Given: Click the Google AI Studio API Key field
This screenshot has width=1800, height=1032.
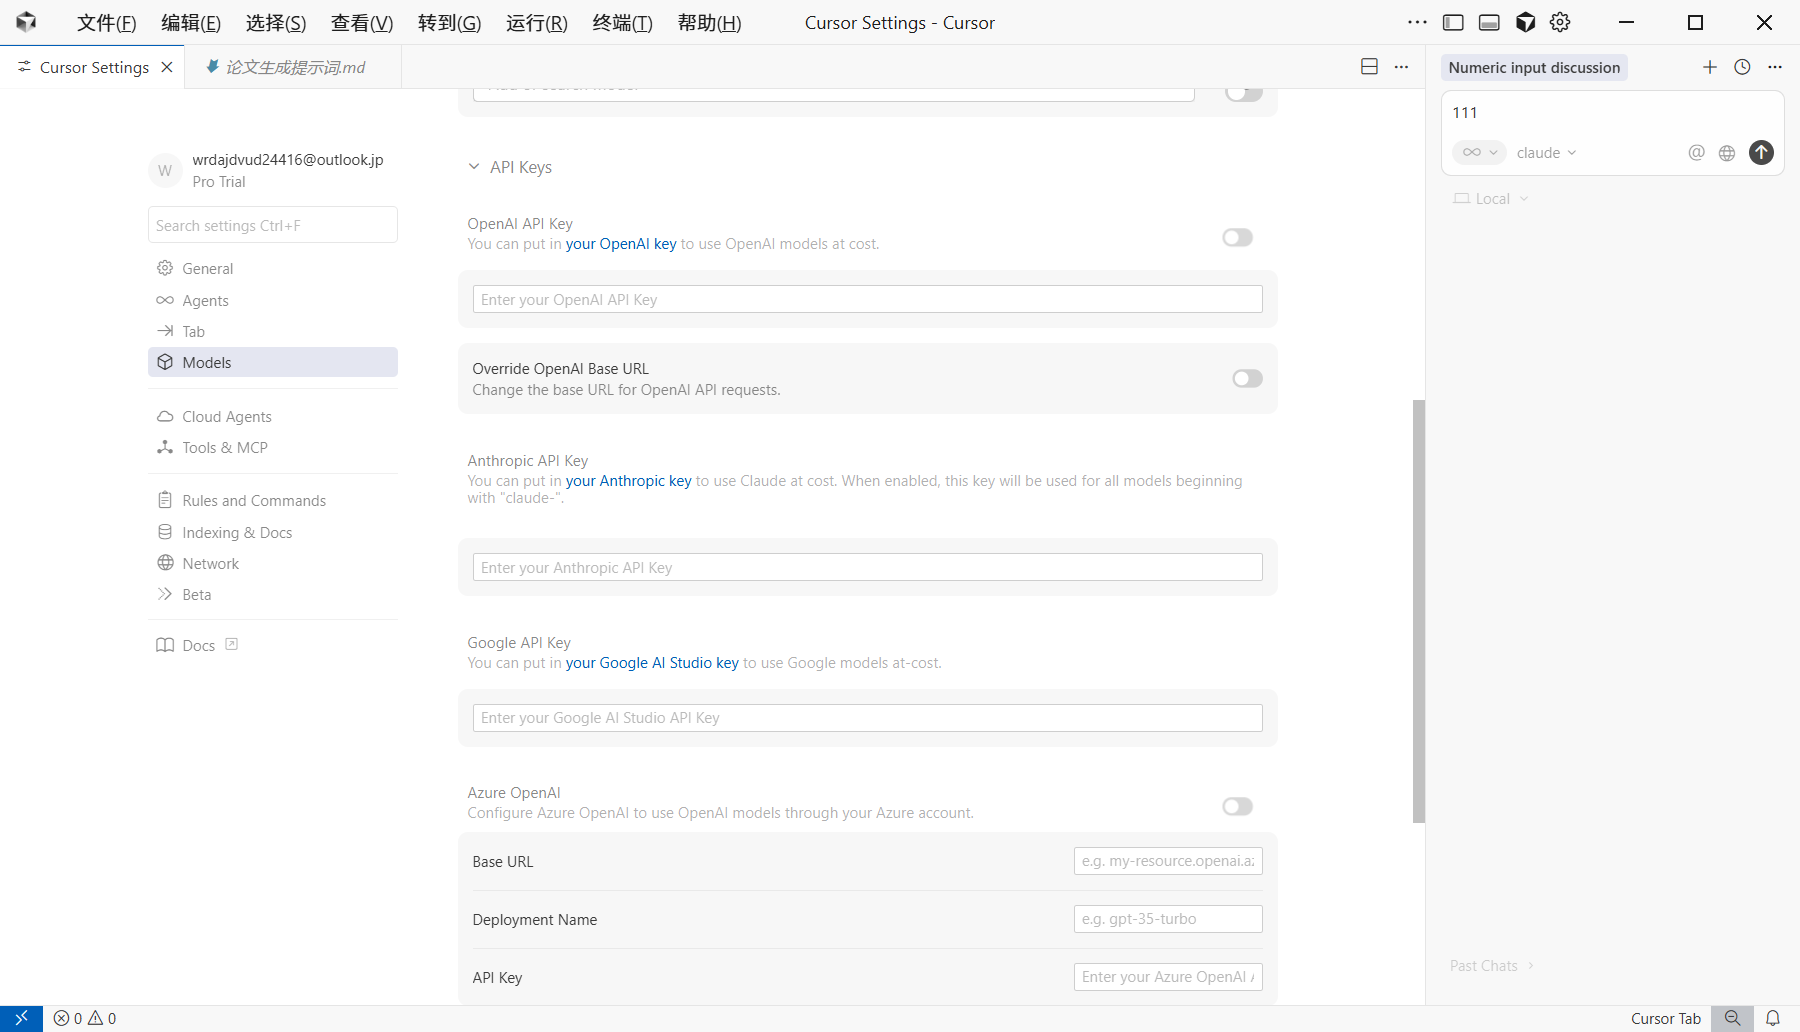Looking at the screenshot, I should tap(867, 718).
